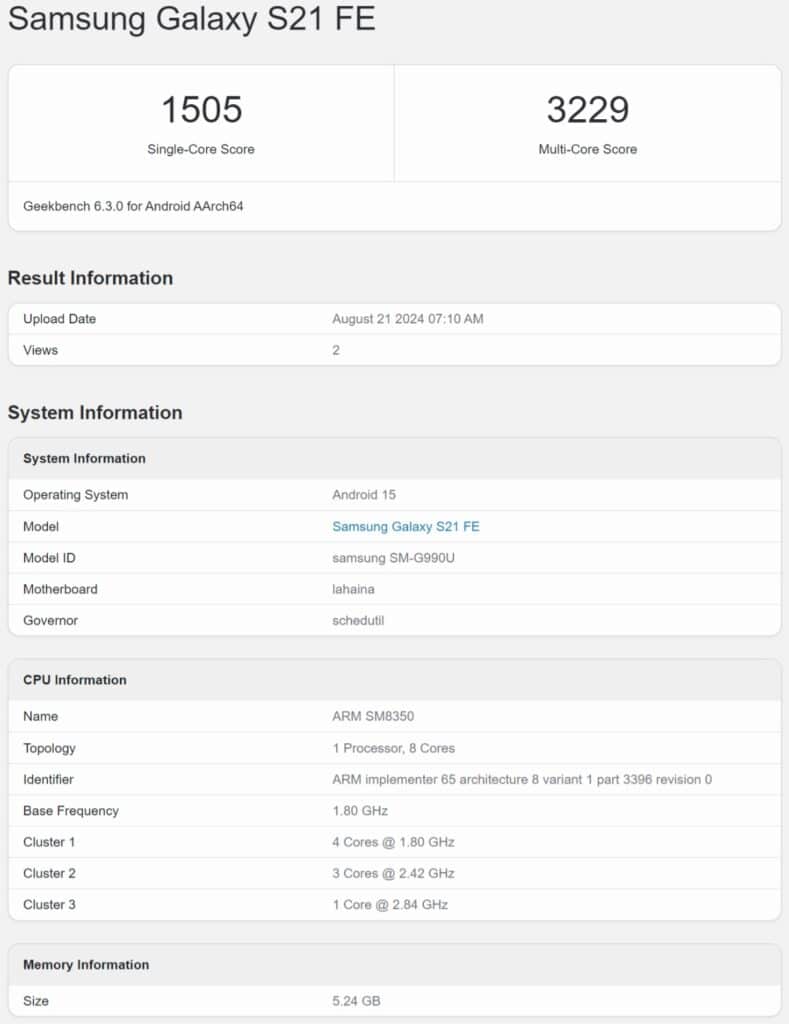
Task: Click the Model ID label
Action: pyautogui.click(x=49, y=558)
